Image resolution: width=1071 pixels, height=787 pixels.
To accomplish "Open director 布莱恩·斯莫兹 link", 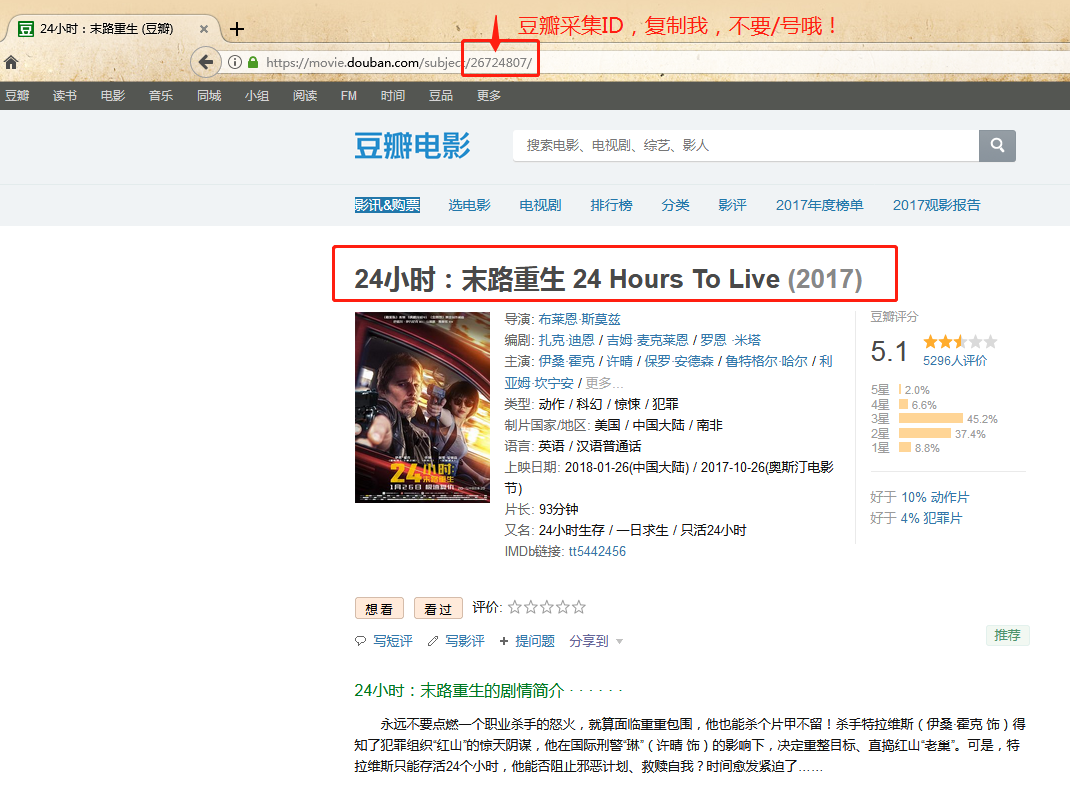I will coord(579,319).
